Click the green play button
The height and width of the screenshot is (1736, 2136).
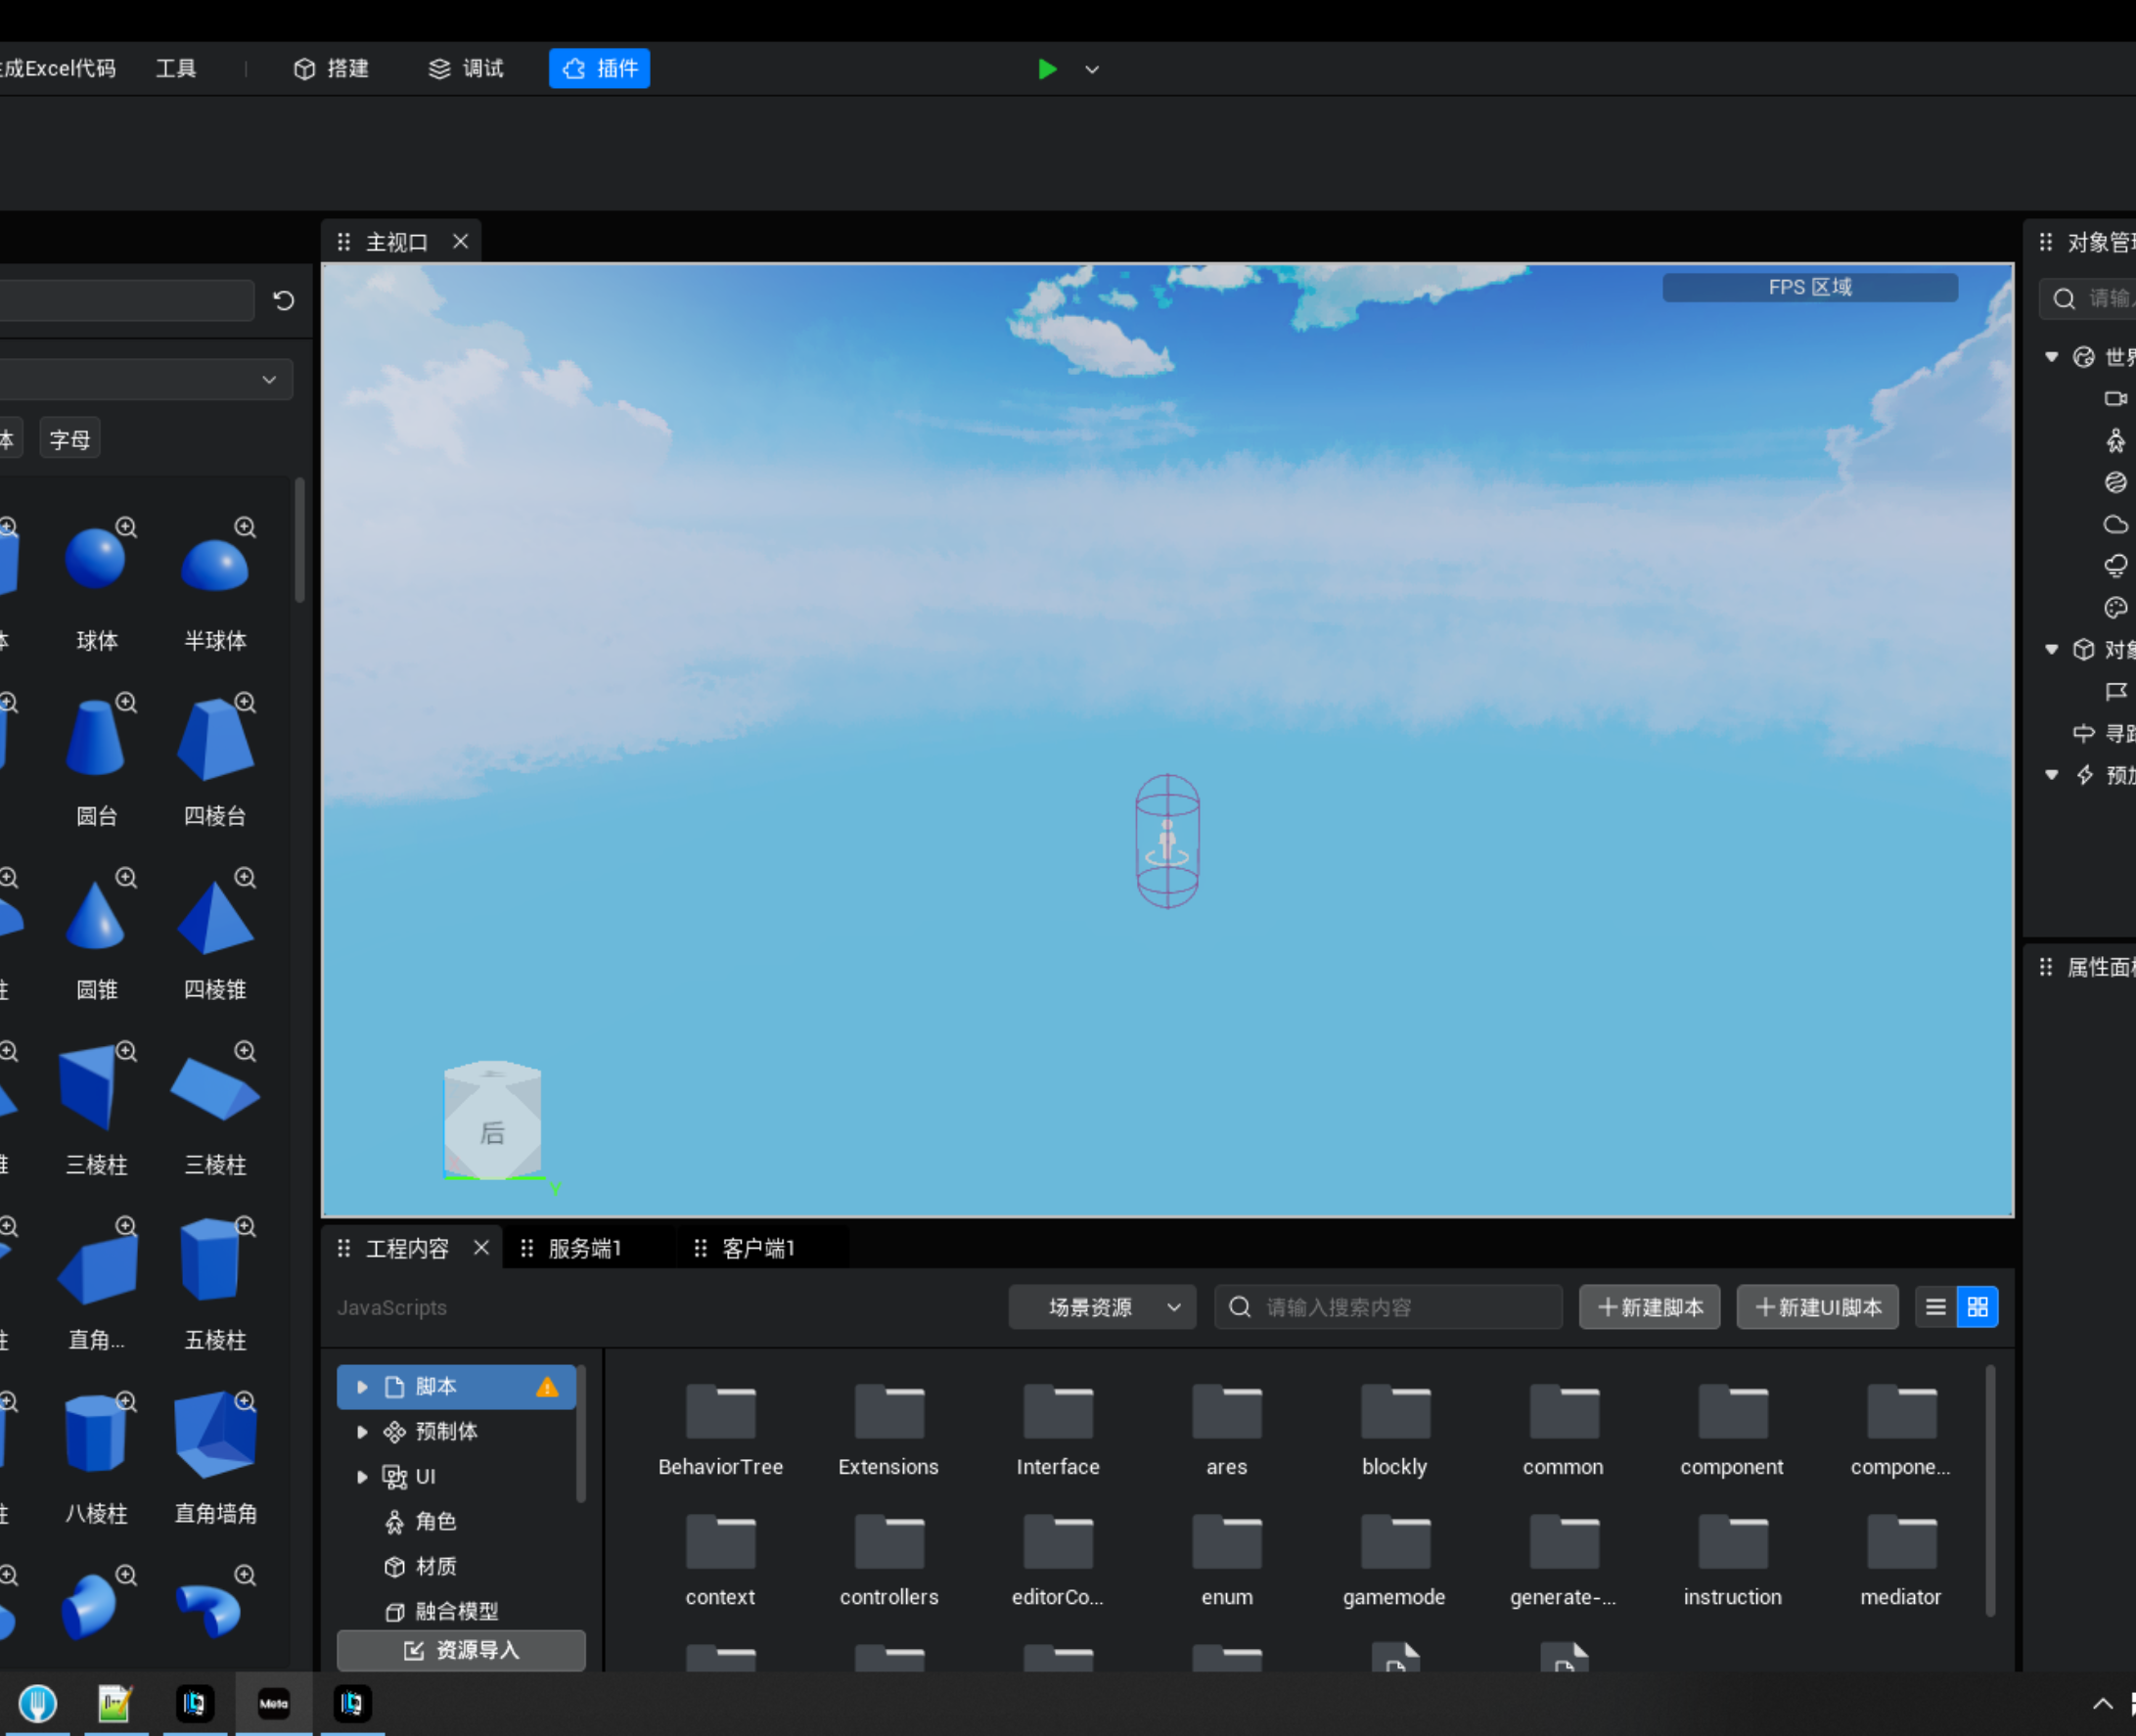click(1047, 69)
